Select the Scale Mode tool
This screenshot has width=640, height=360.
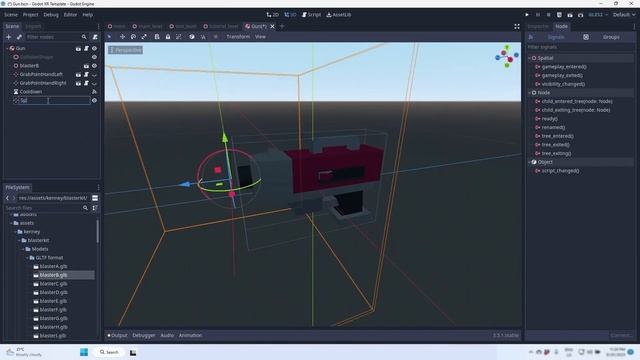pos(144,37)
